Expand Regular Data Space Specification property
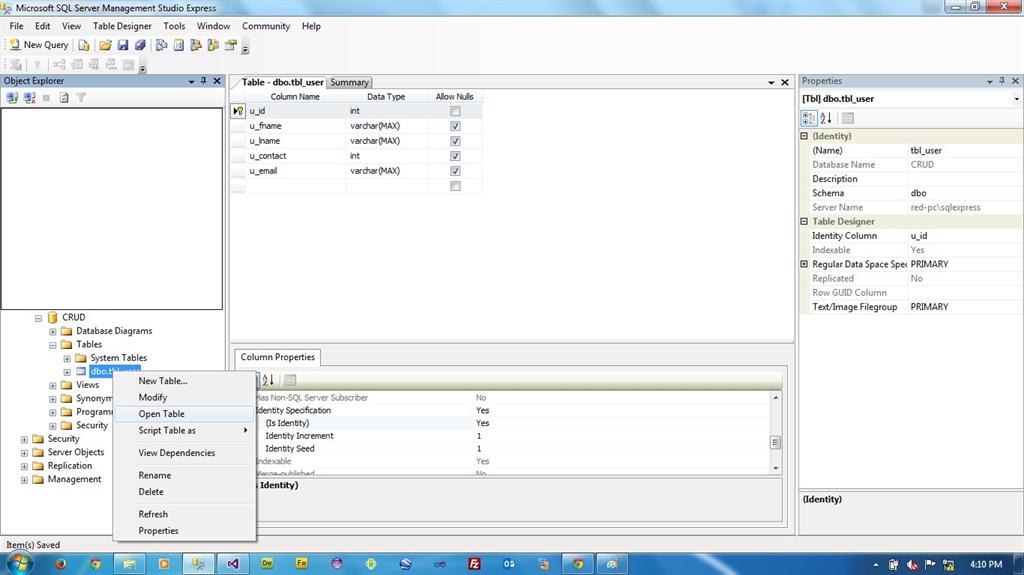 805,264
